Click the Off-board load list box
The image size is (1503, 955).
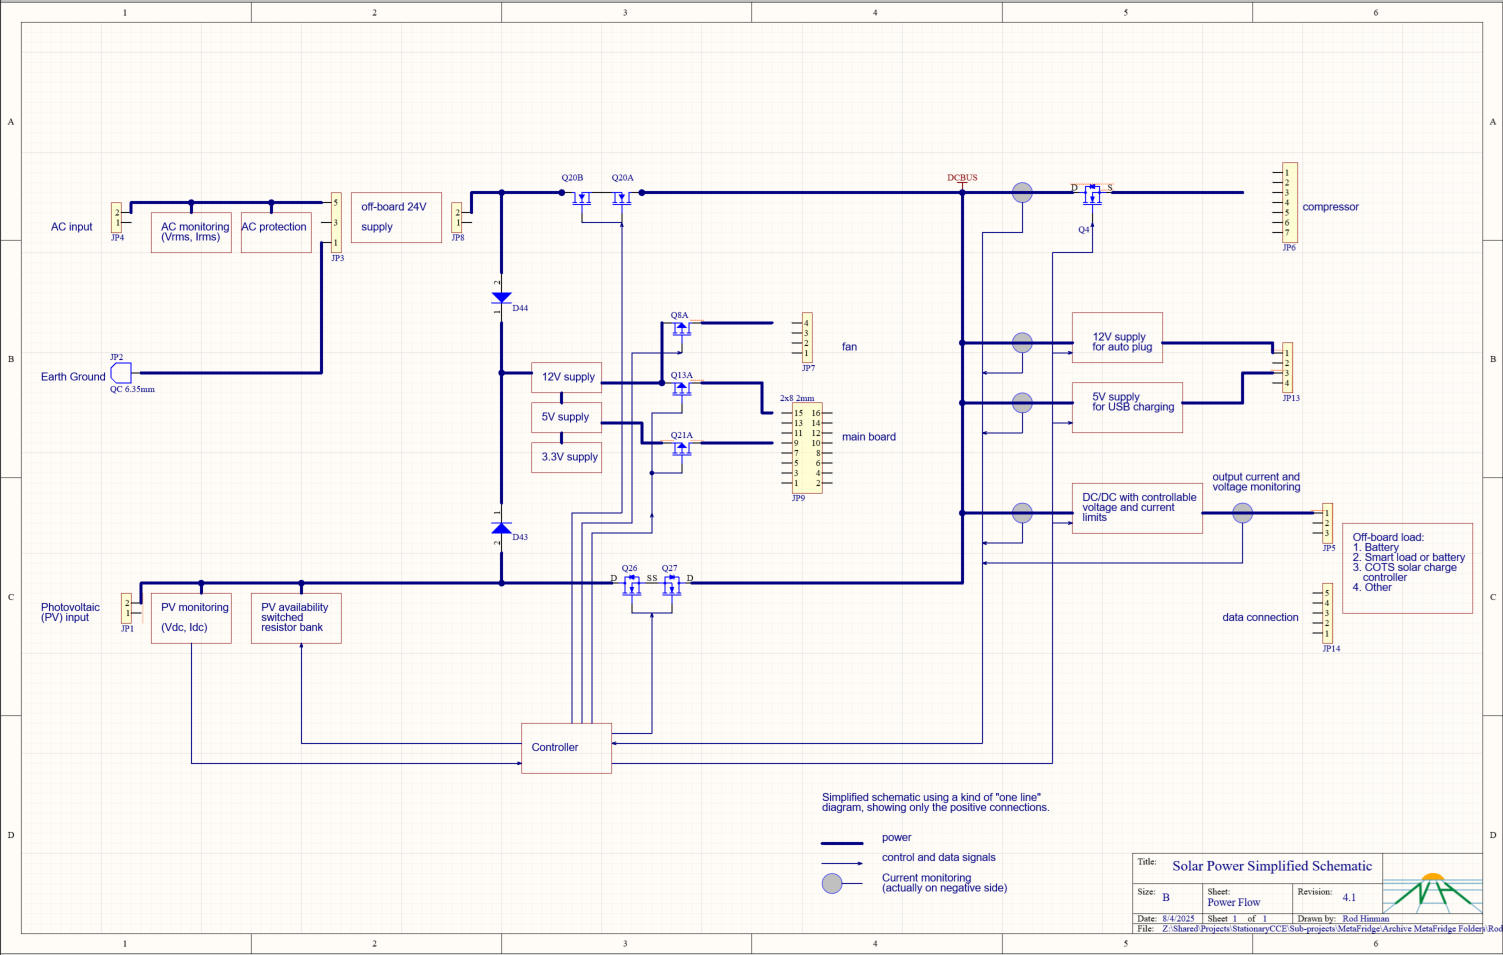coord(1407,568)
